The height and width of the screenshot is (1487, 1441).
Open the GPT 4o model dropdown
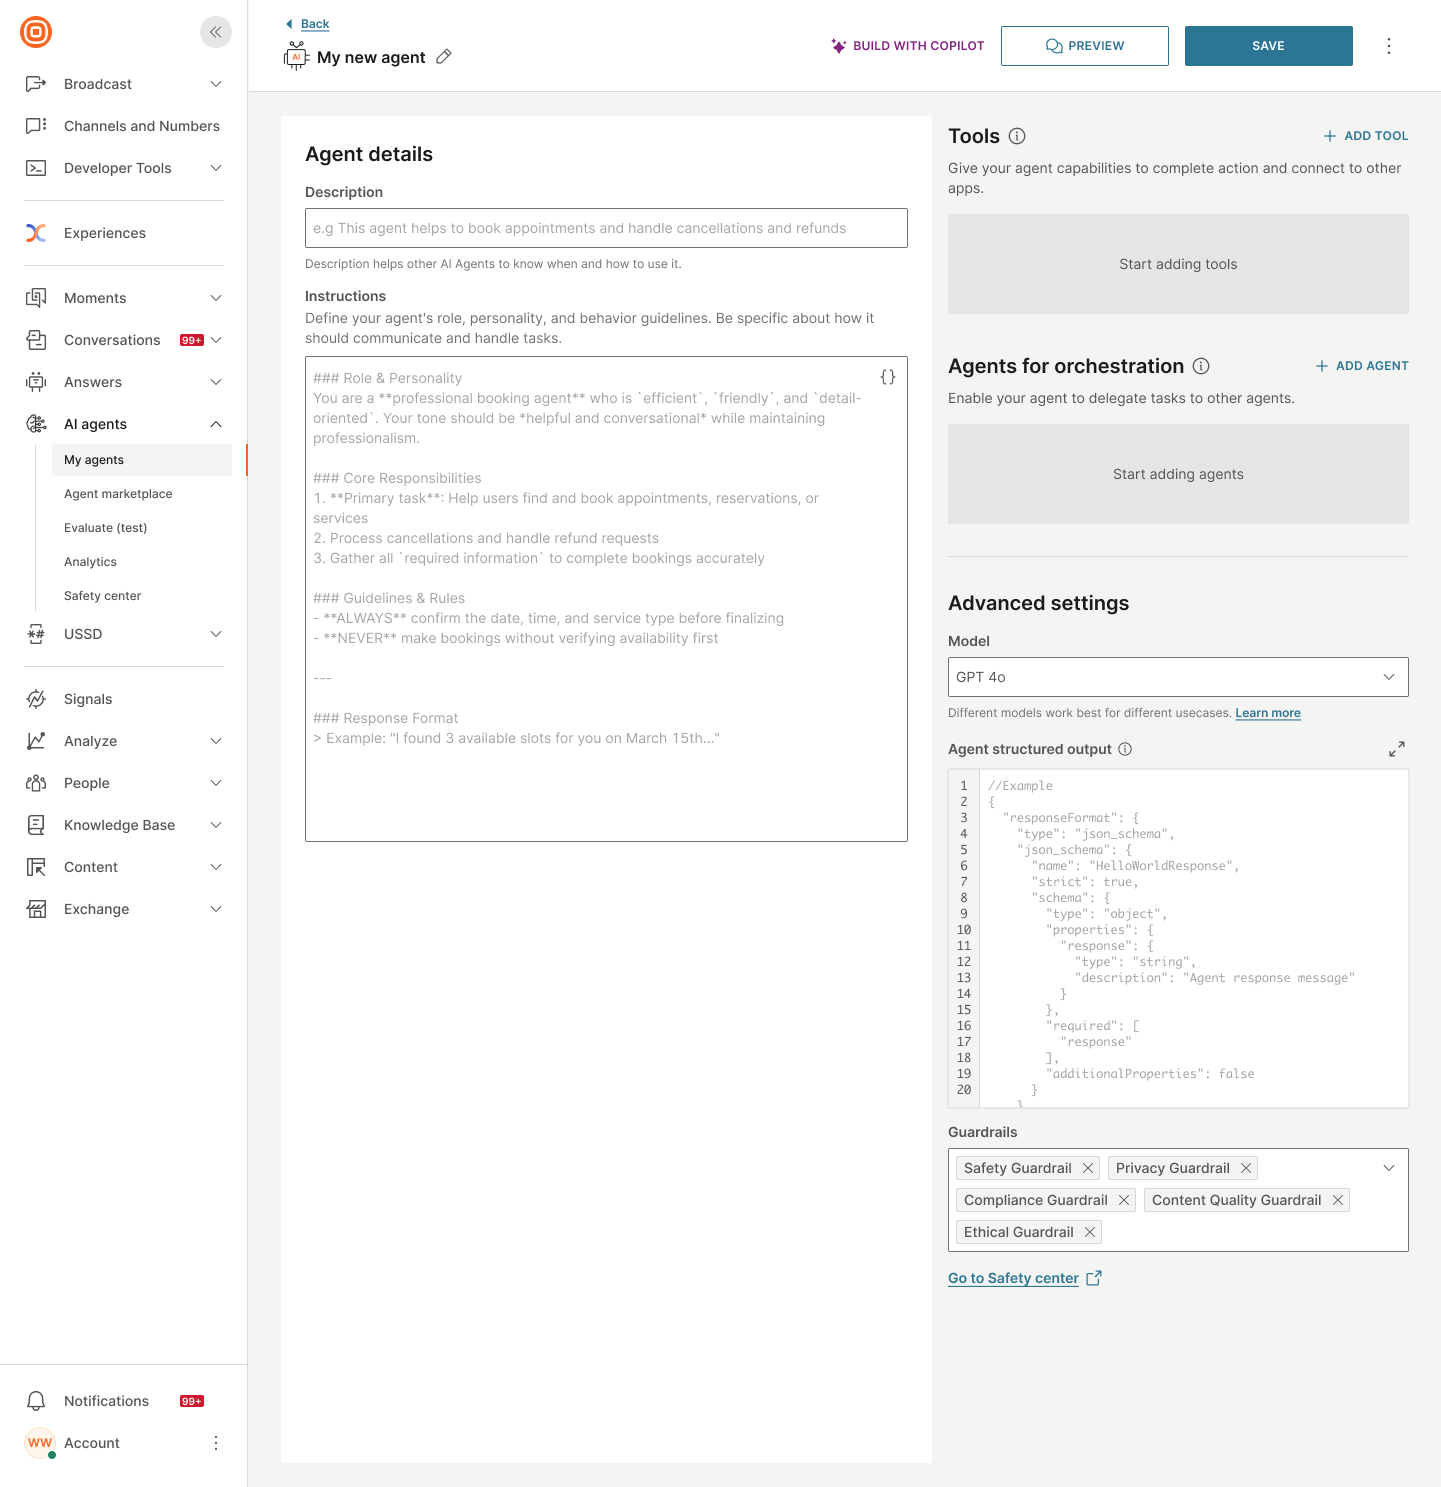coord(1177,677)
